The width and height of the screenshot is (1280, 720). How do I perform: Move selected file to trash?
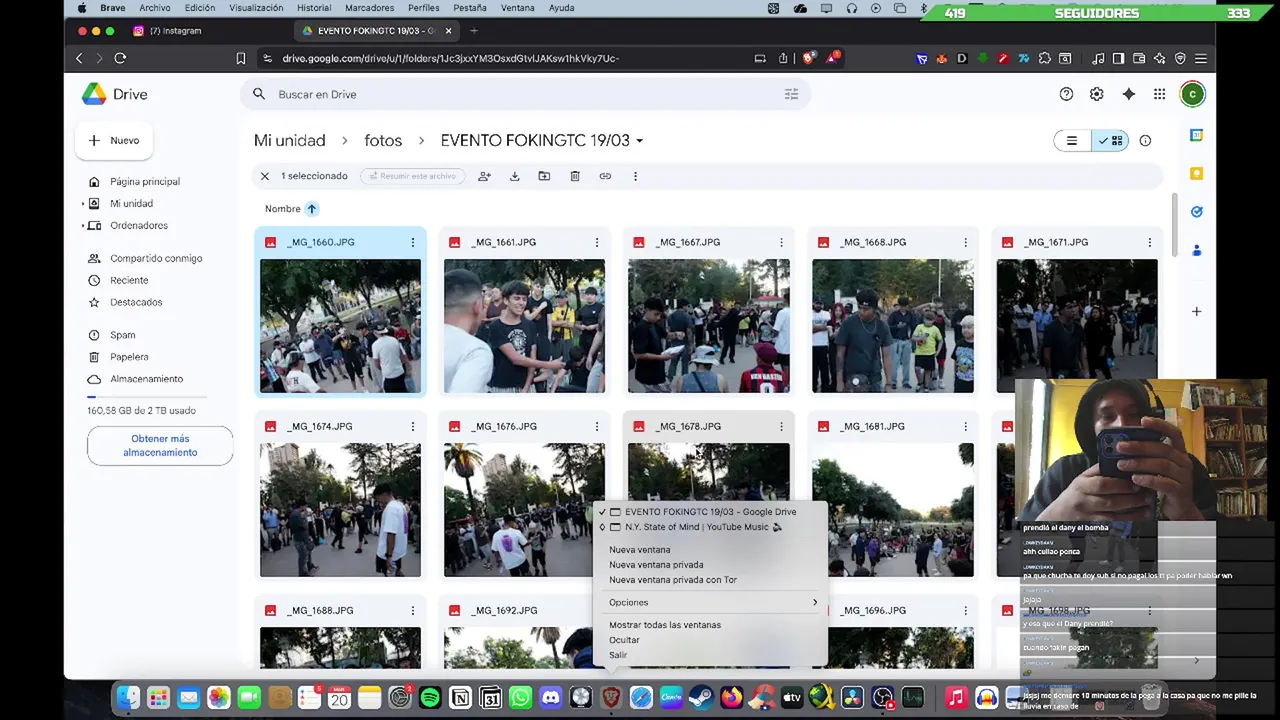tap(575, 176)
